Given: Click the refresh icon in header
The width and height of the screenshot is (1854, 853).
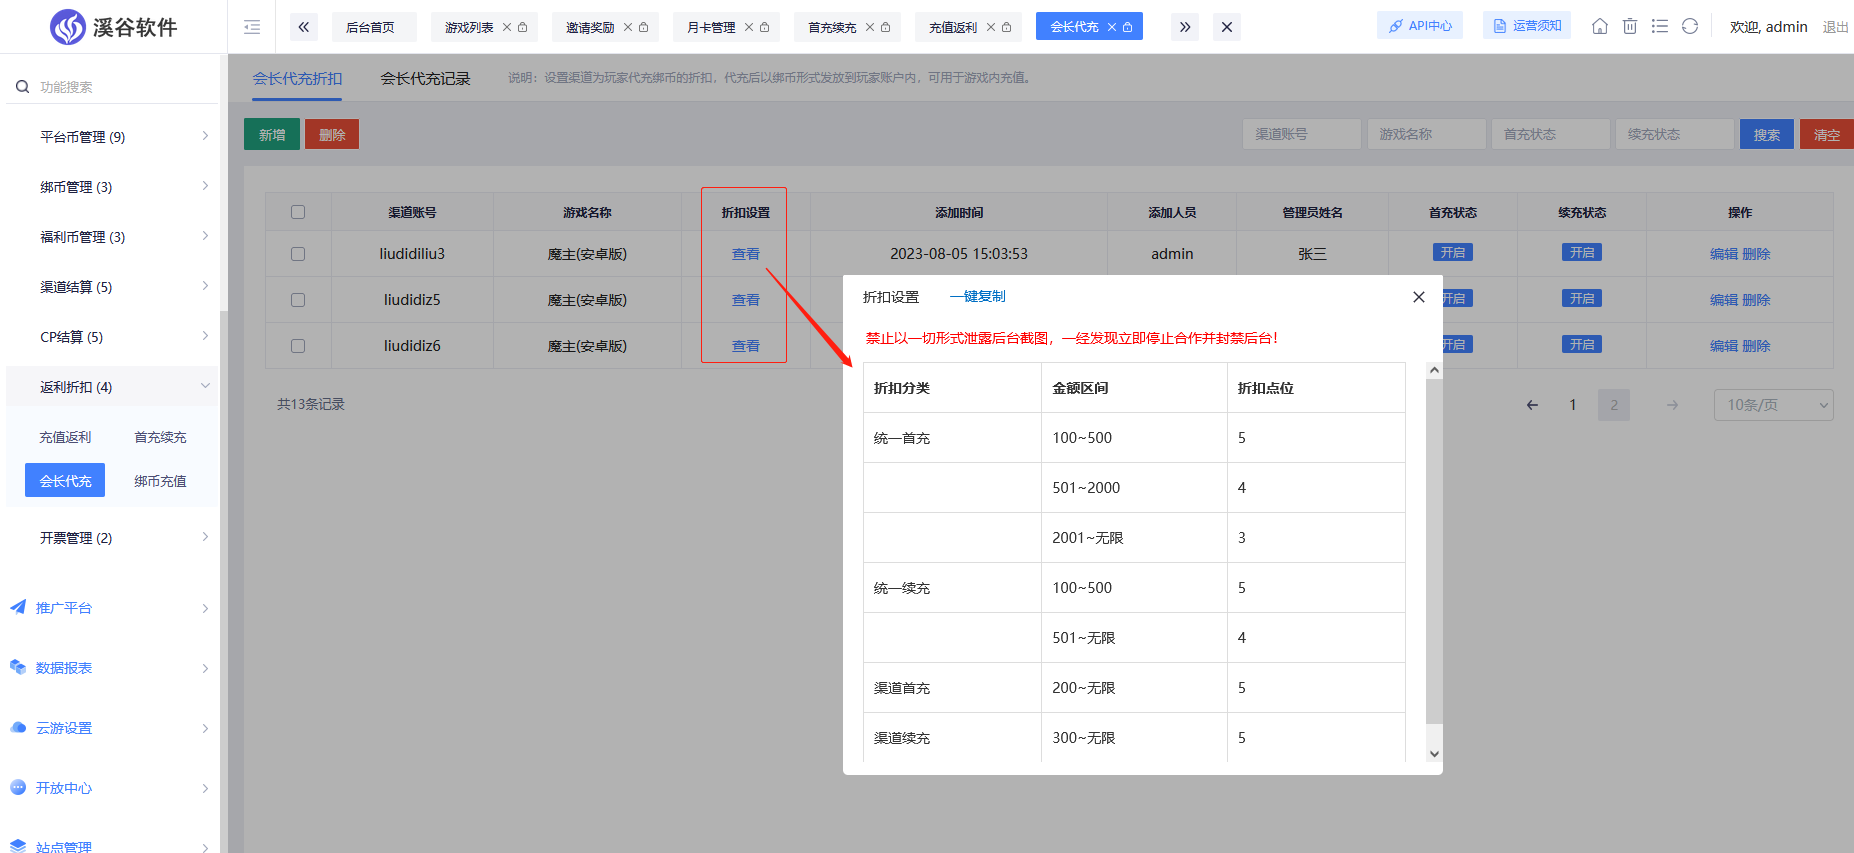Looking at the screenshot, I should pos(1690,26).
